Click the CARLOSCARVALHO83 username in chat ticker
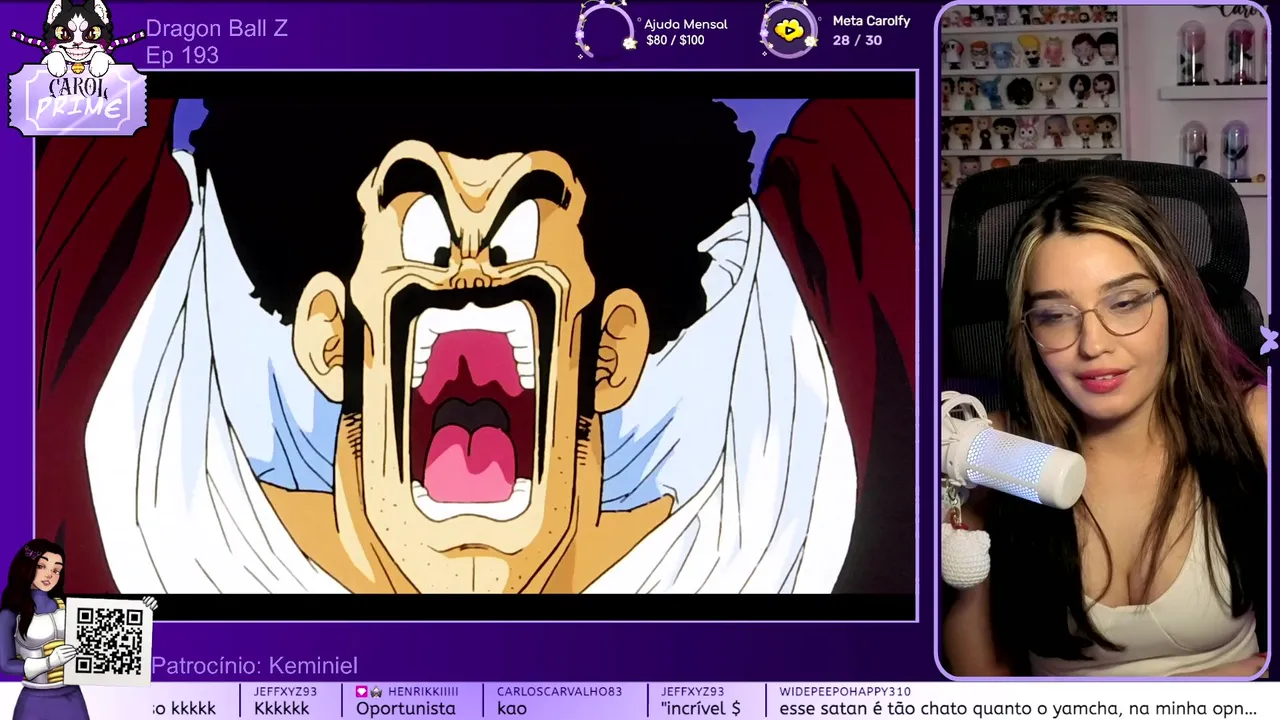Image resolution: width=1280 pixels, height=720 pixels. (x=559, y=692)
